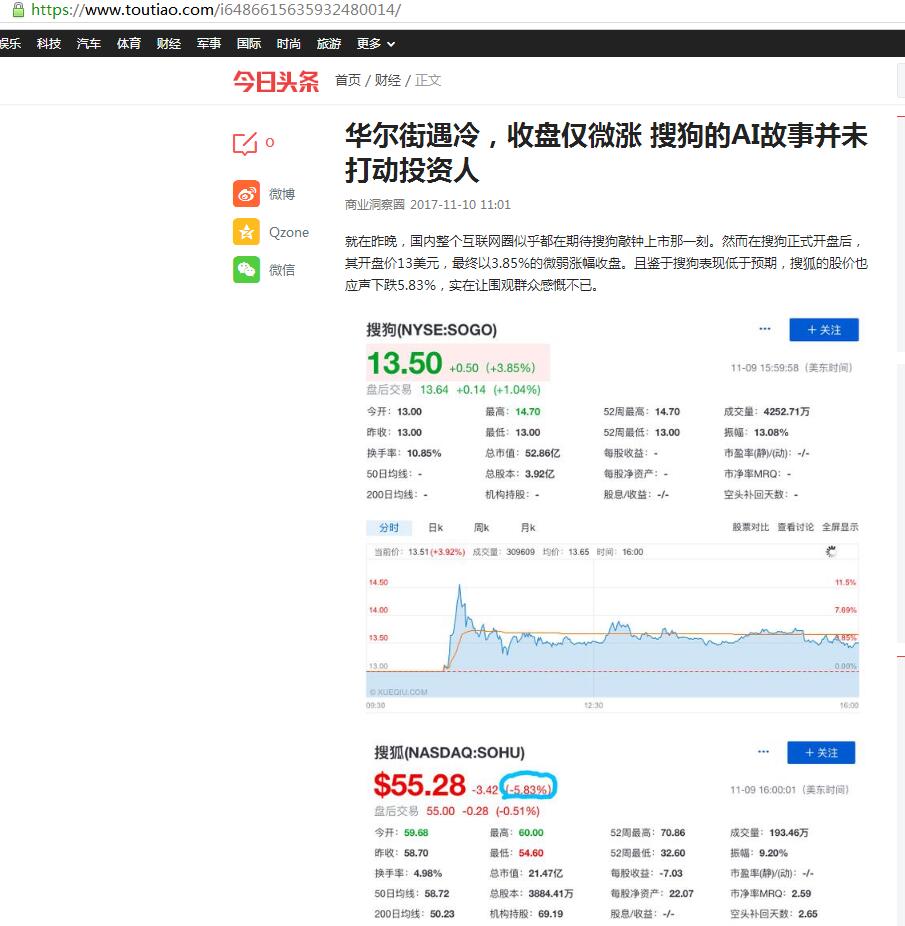Screen dimensions: 905x926
Task: Select 财经 in the top navigation
Action: coord(168,43)
